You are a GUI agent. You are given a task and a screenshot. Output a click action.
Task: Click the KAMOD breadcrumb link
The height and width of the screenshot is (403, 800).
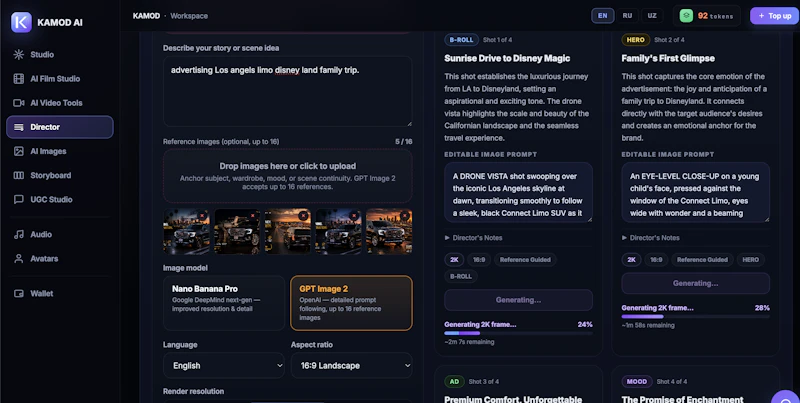pos(146,16)
